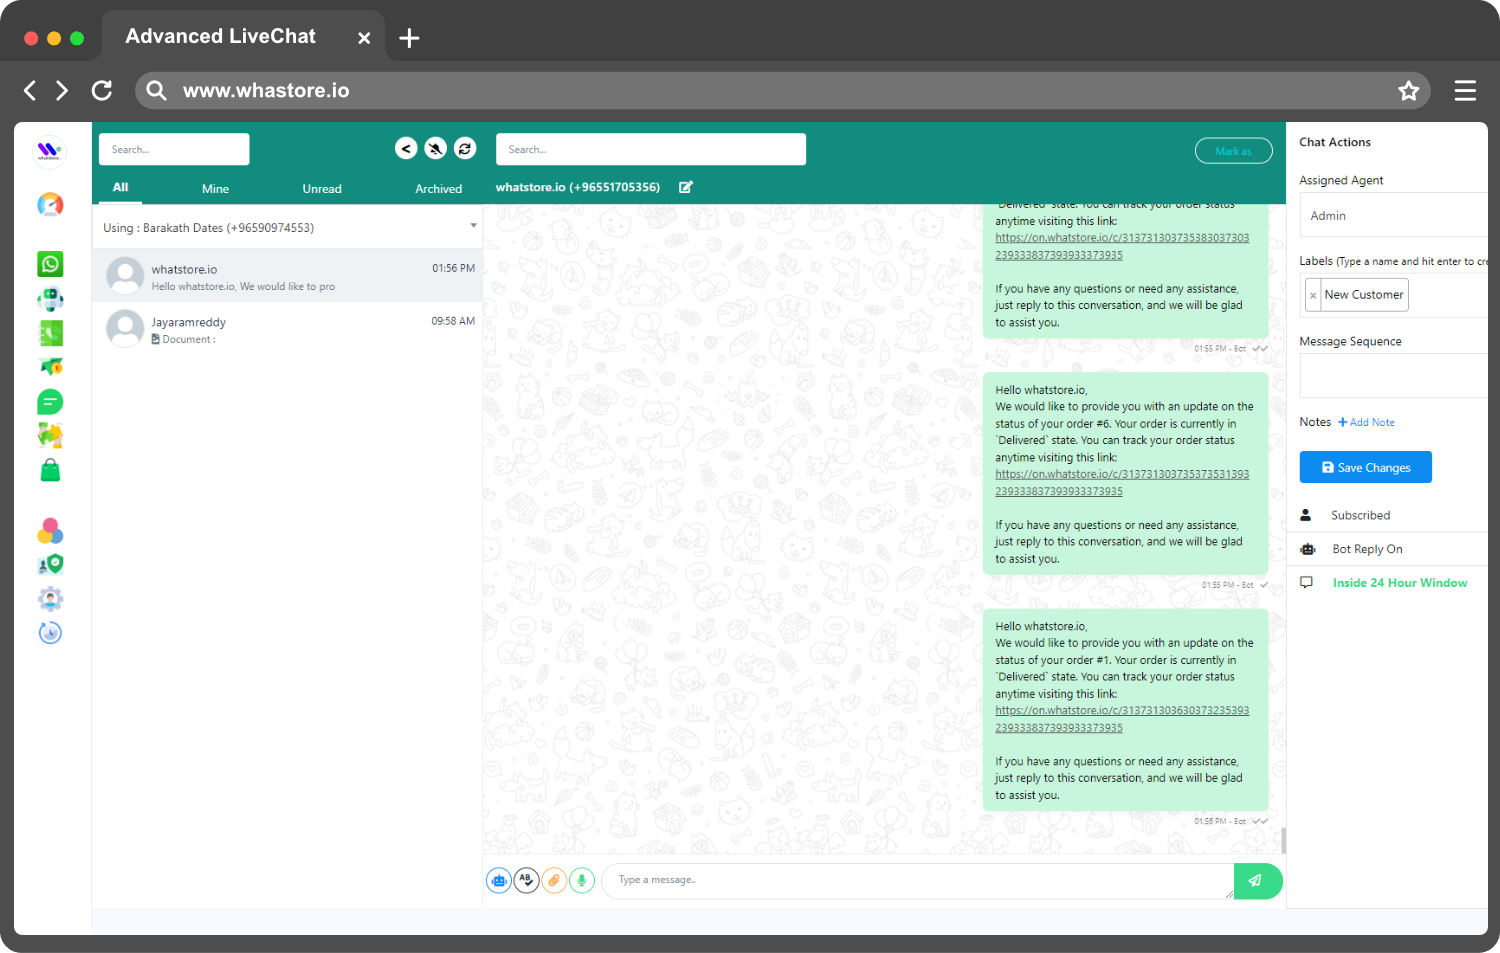Attach a file with paperclip icon
The width and height of the screenshot is (1500, 953).
click(x=554, y=880)
